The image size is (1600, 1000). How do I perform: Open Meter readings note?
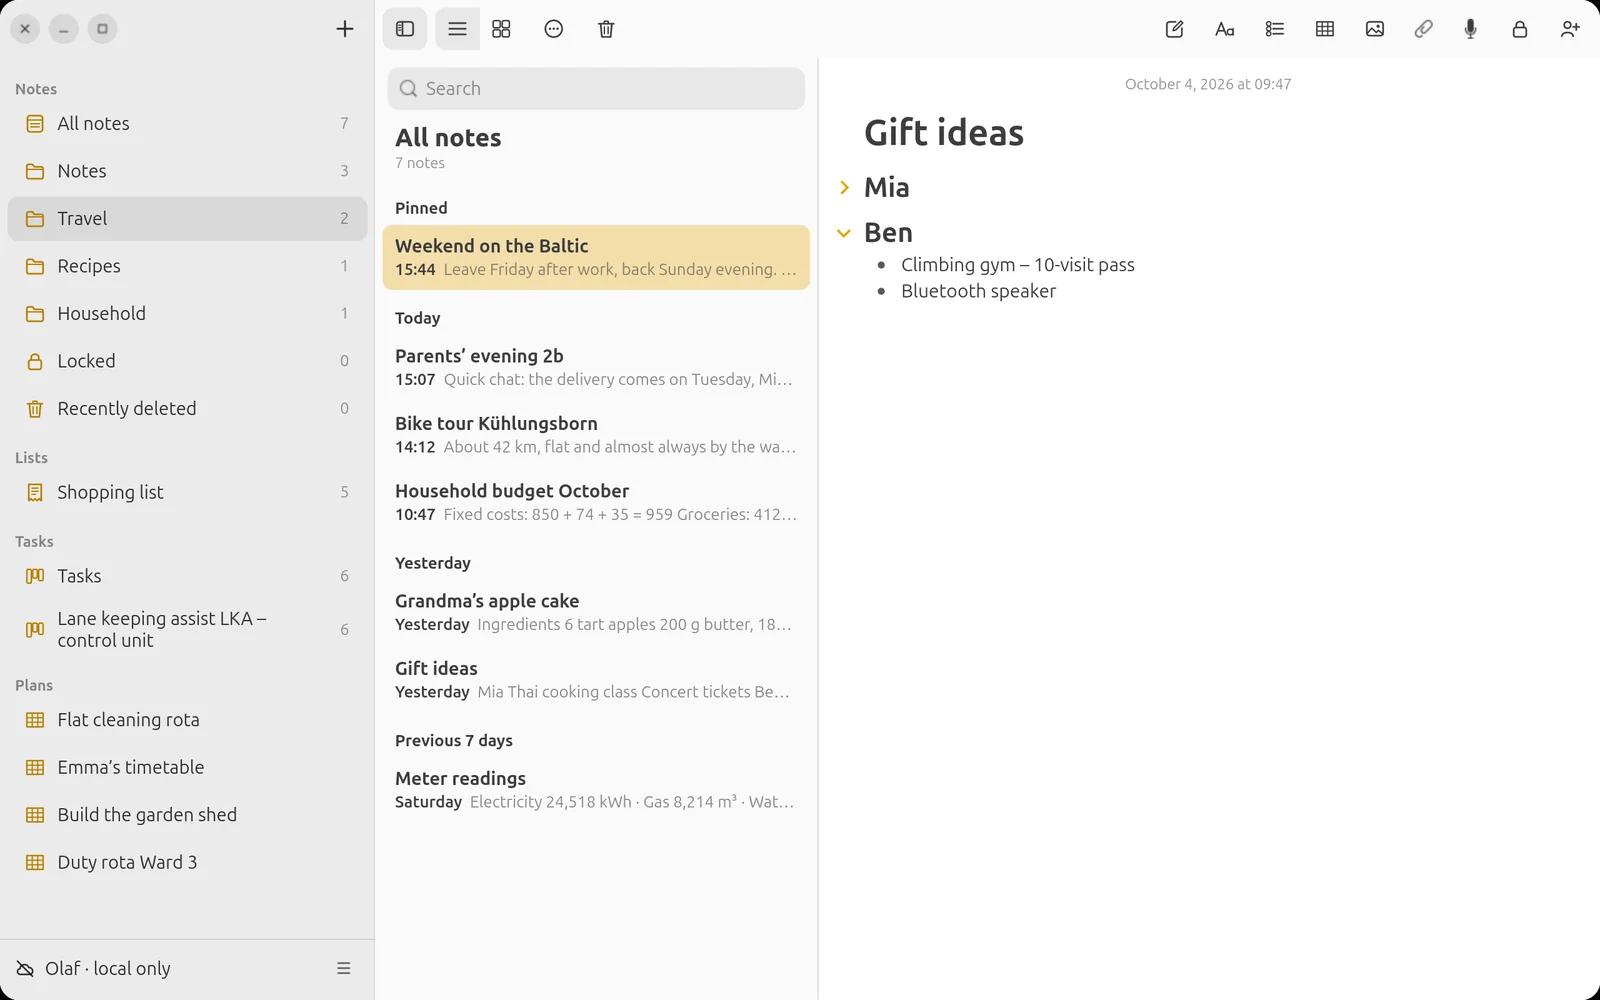[x=596, y=789]
